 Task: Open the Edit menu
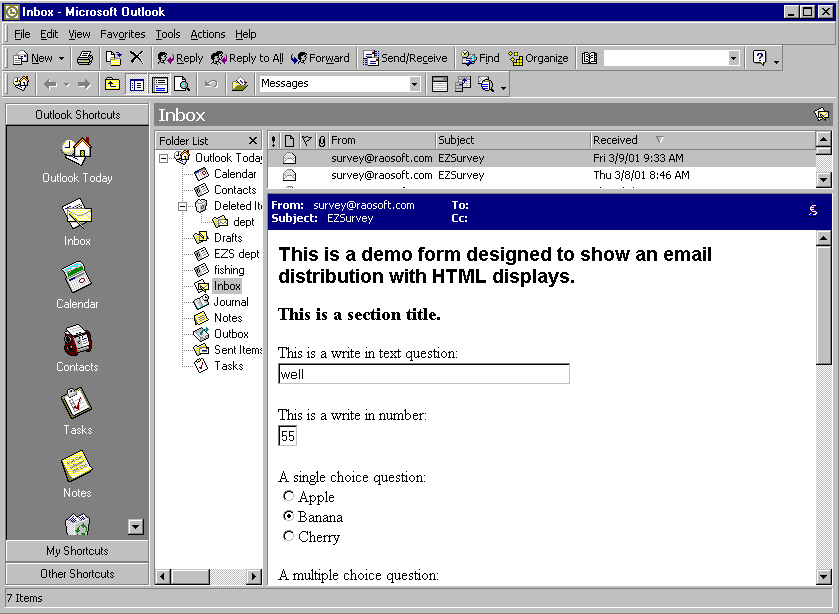(49, 34)
